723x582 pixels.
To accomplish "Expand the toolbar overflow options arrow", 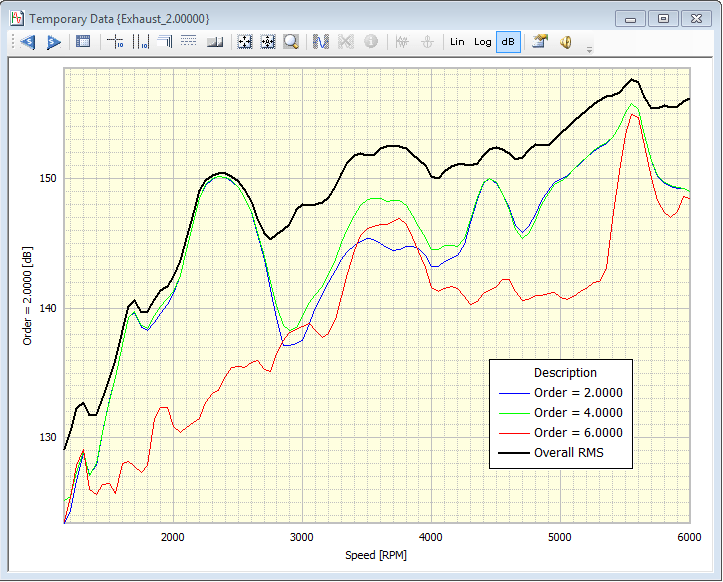I will tap(589, 48).
